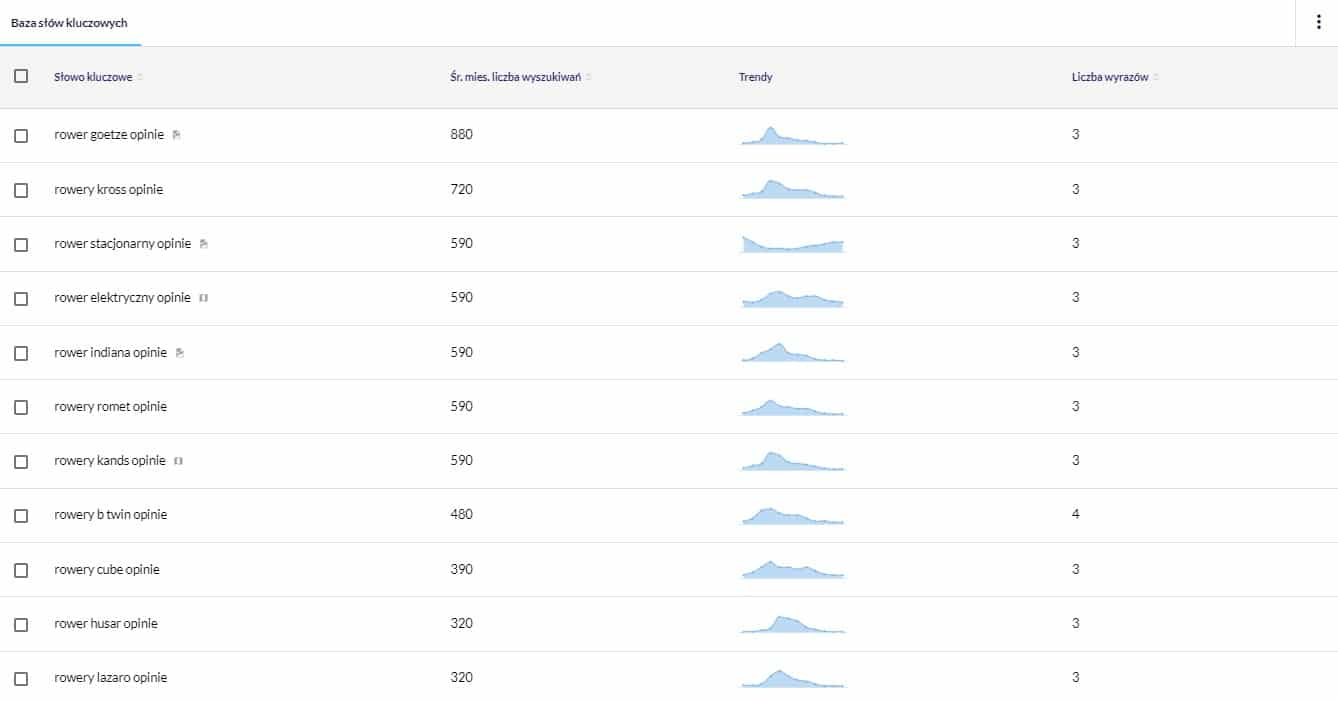Viewport: 1338px width, 702px height.
Task: Click the Trendy column header
Action: pos(755,77)
